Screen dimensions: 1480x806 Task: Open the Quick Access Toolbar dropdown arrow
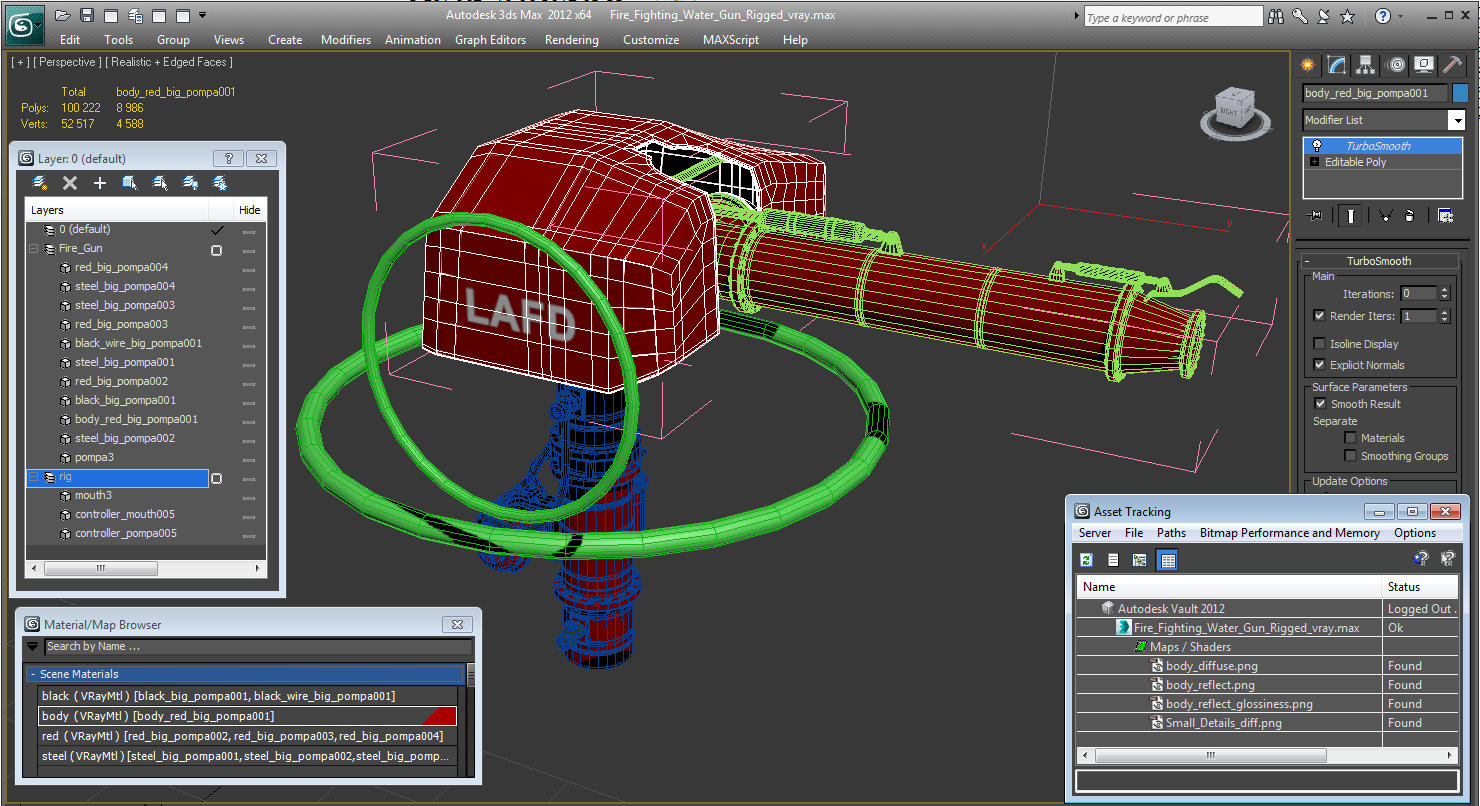(x=203, y=15)
